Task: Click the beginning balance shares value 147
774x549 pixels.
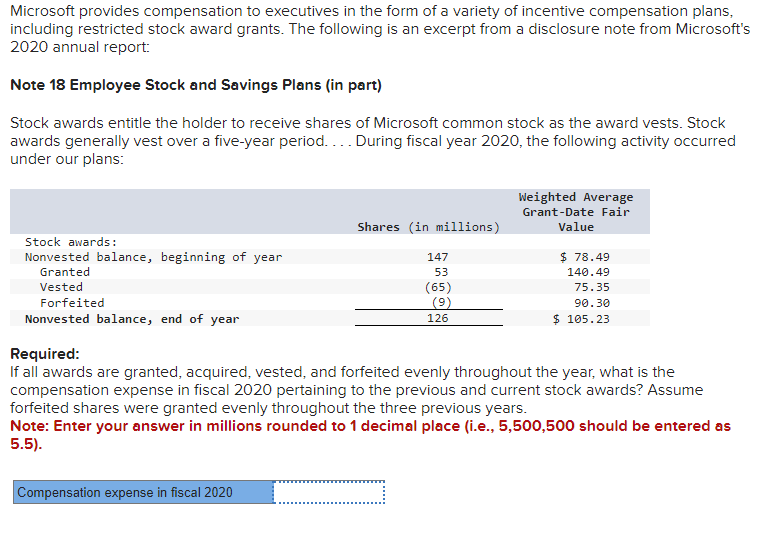Action: pos(437,257)
